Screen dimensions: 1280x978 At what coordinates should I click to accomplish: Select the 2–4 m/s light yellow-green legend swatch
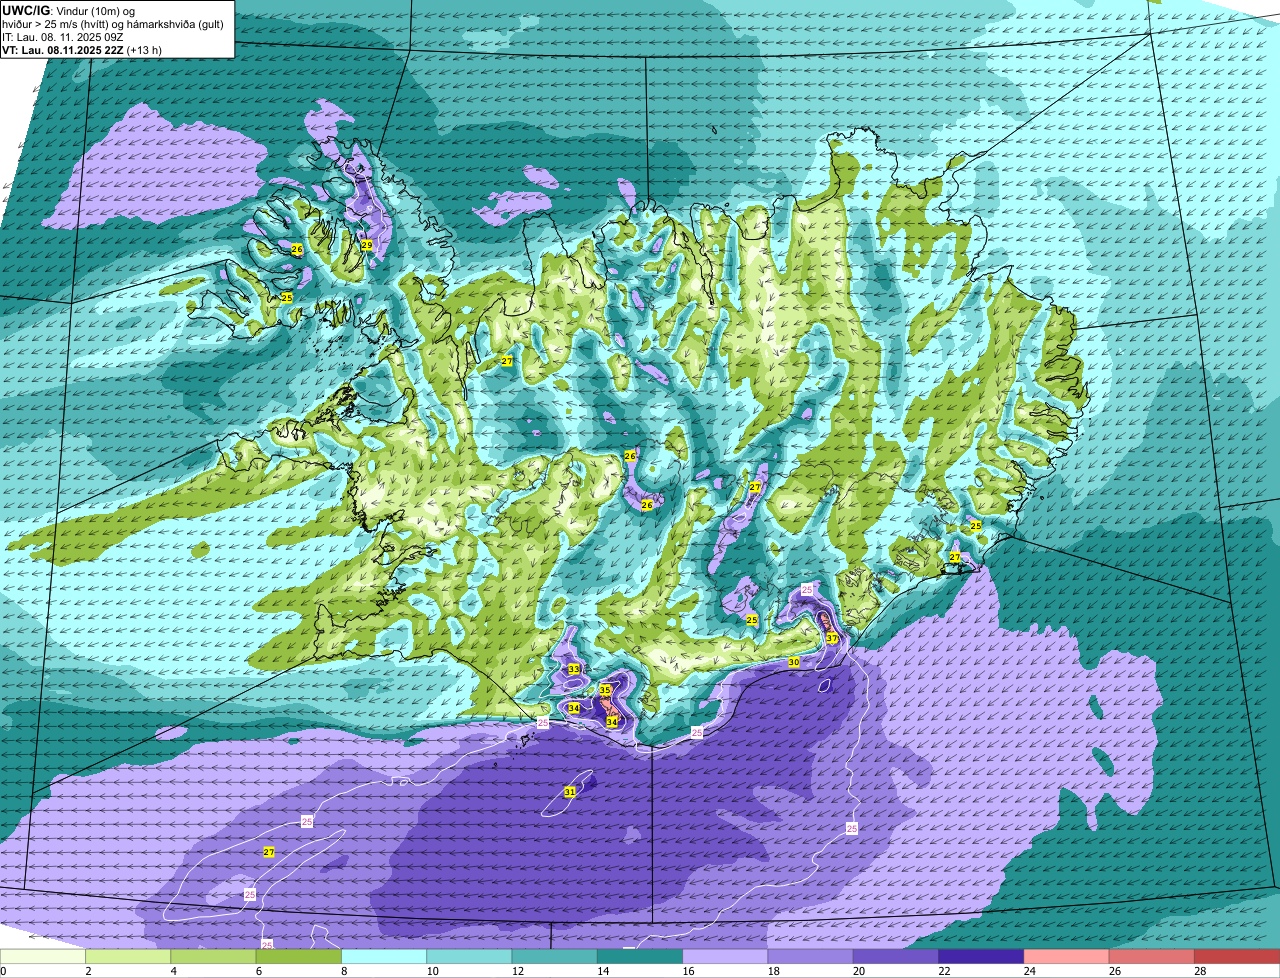click(128, 956)
